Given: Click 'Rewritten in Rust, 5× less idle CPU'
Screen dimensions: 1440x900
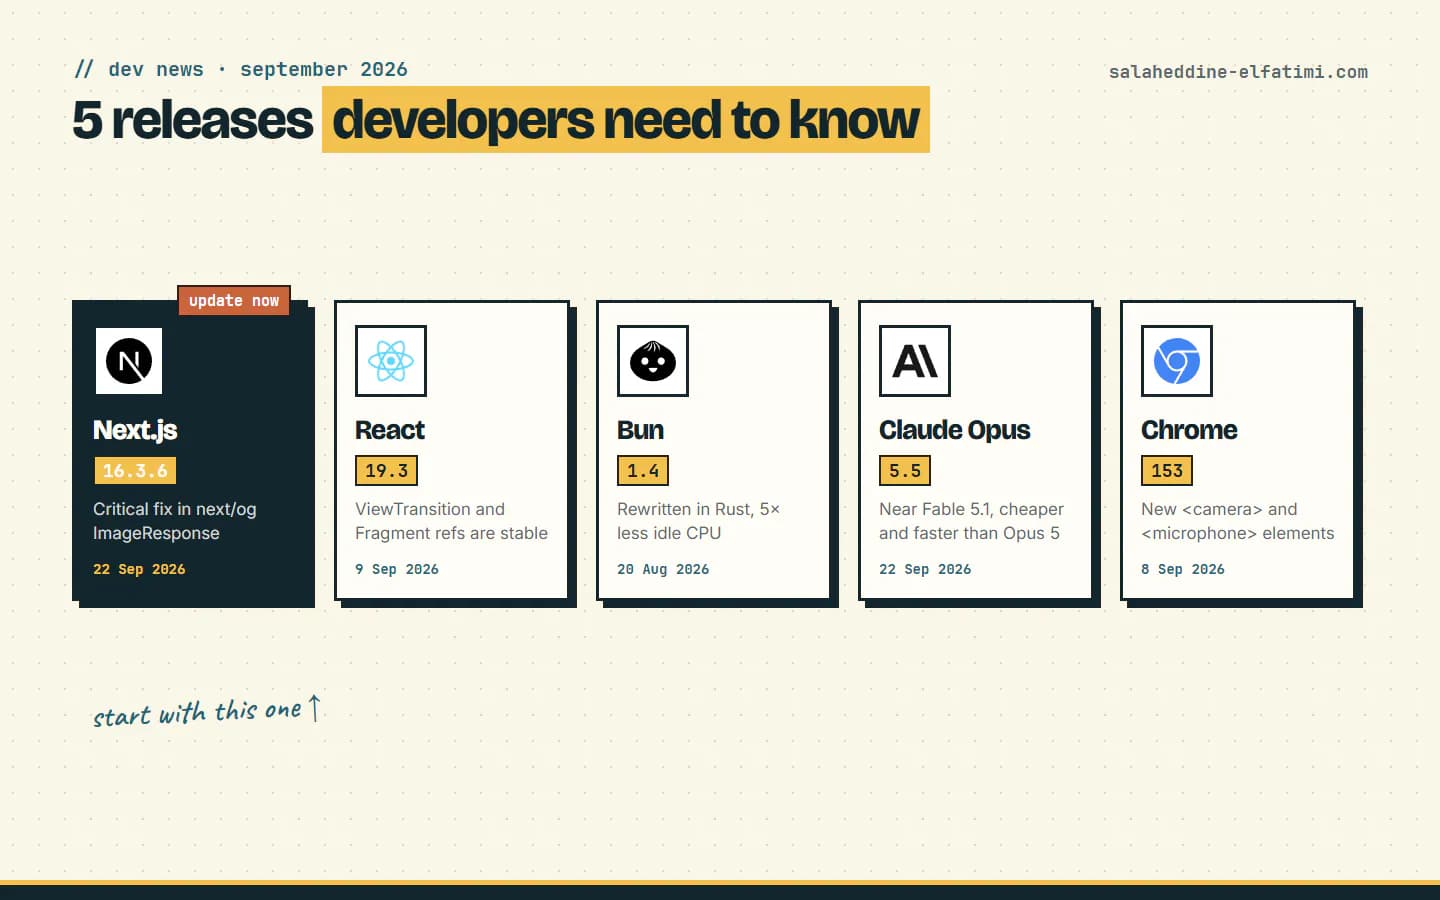Looking at the screenshot, I should [x=698, y=521].
